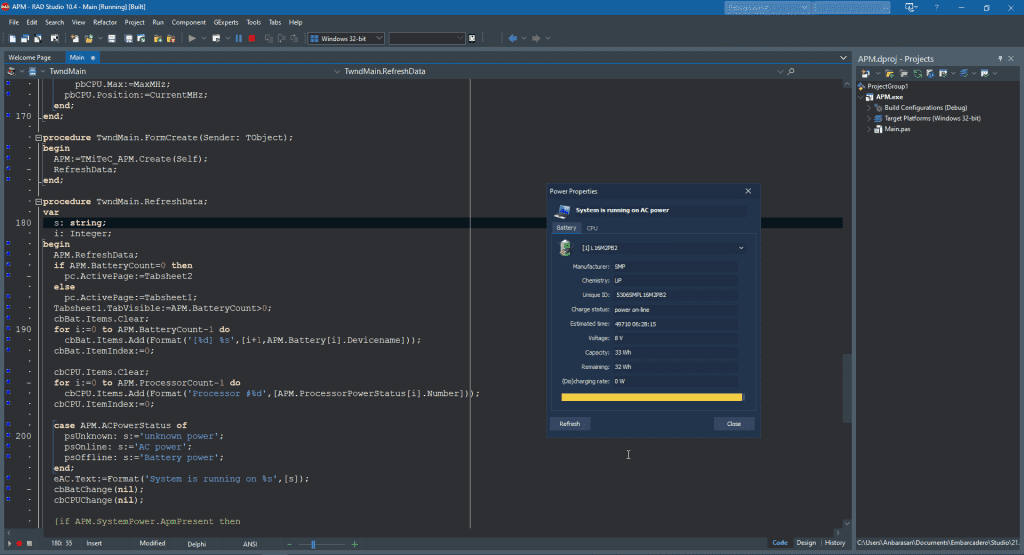Open the File menu
The image size is (1024, 555).
point(14,22)
